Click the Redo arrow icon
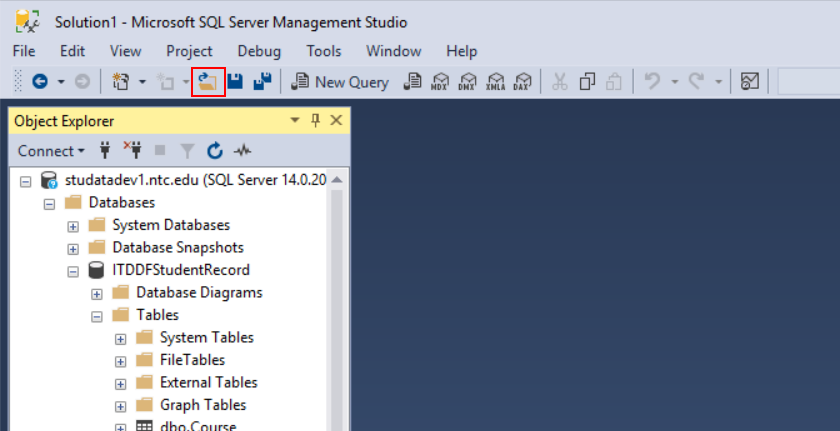This screenshot has width=840, height=431. click(x=696, y=82)
